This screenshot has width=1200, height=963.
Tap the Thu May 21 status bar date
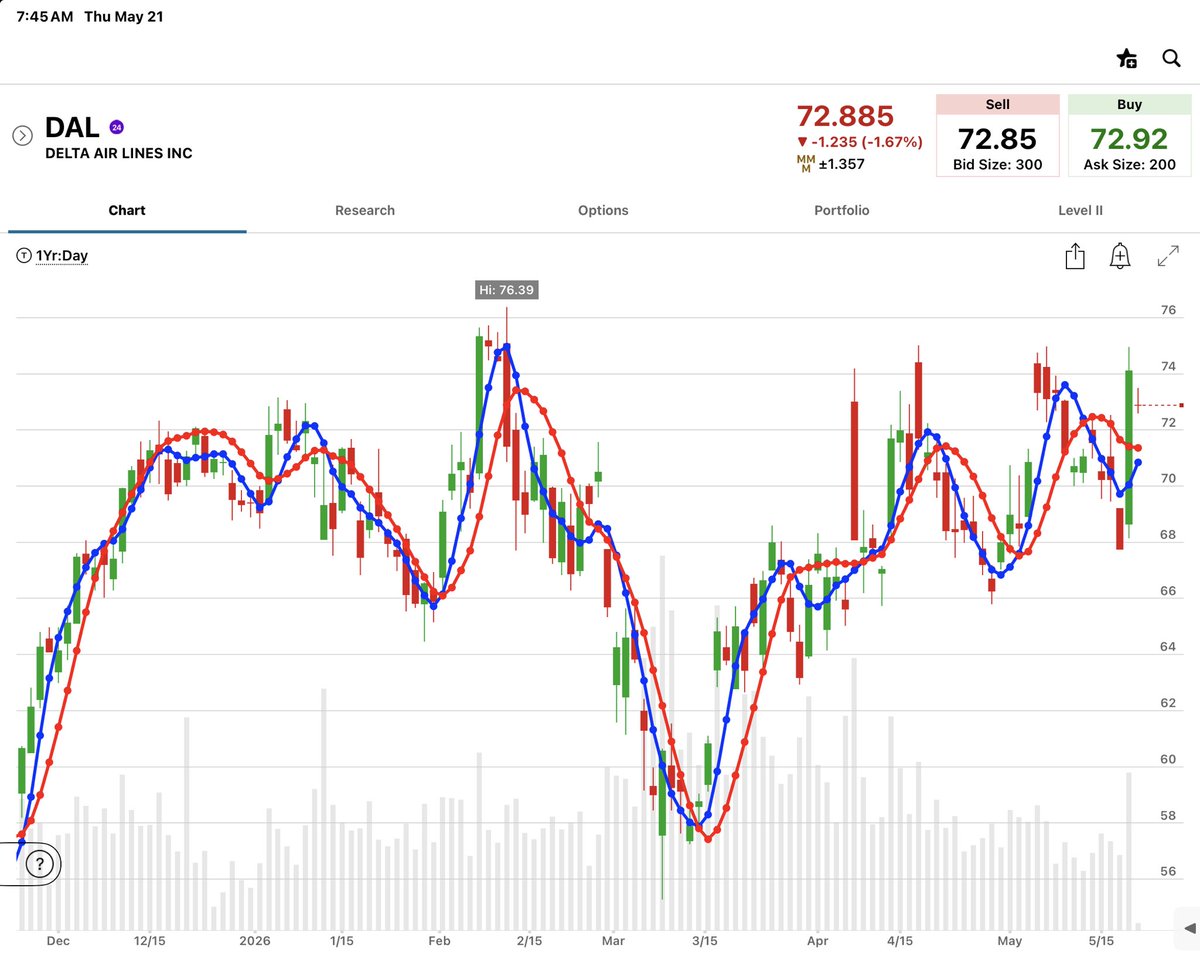click(124, 16)
